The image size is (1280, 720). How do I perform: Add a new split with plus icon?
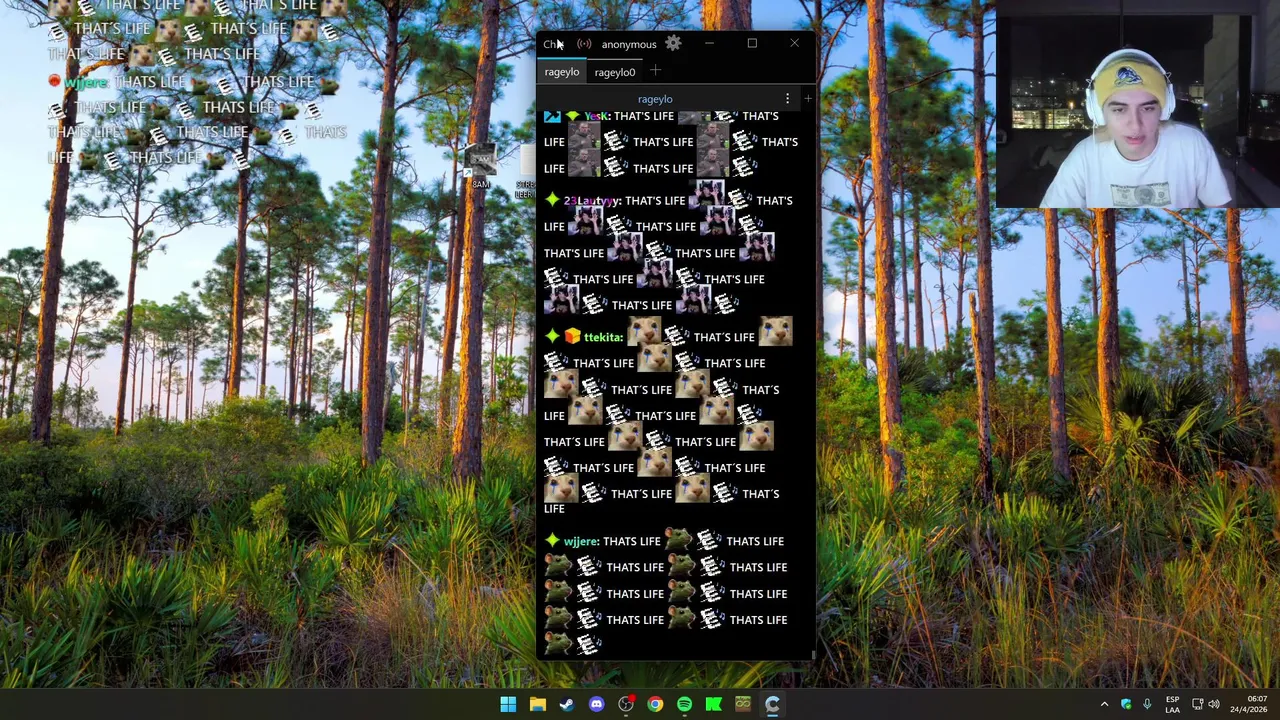(807, 99)
